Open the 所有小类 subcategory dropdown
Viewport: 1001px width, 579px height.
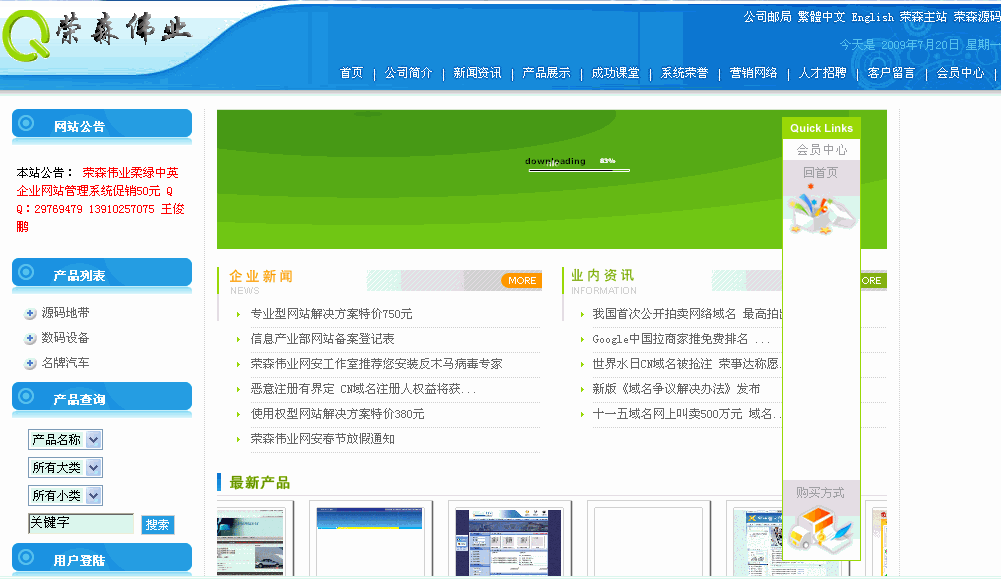(93, 496)
